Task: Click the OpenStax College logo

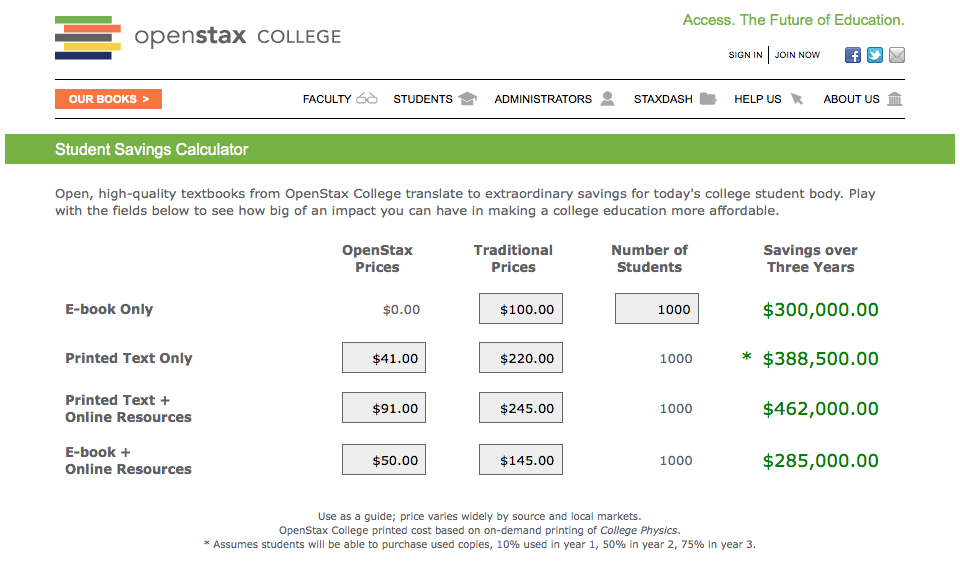Action: (x=198, y=38)
